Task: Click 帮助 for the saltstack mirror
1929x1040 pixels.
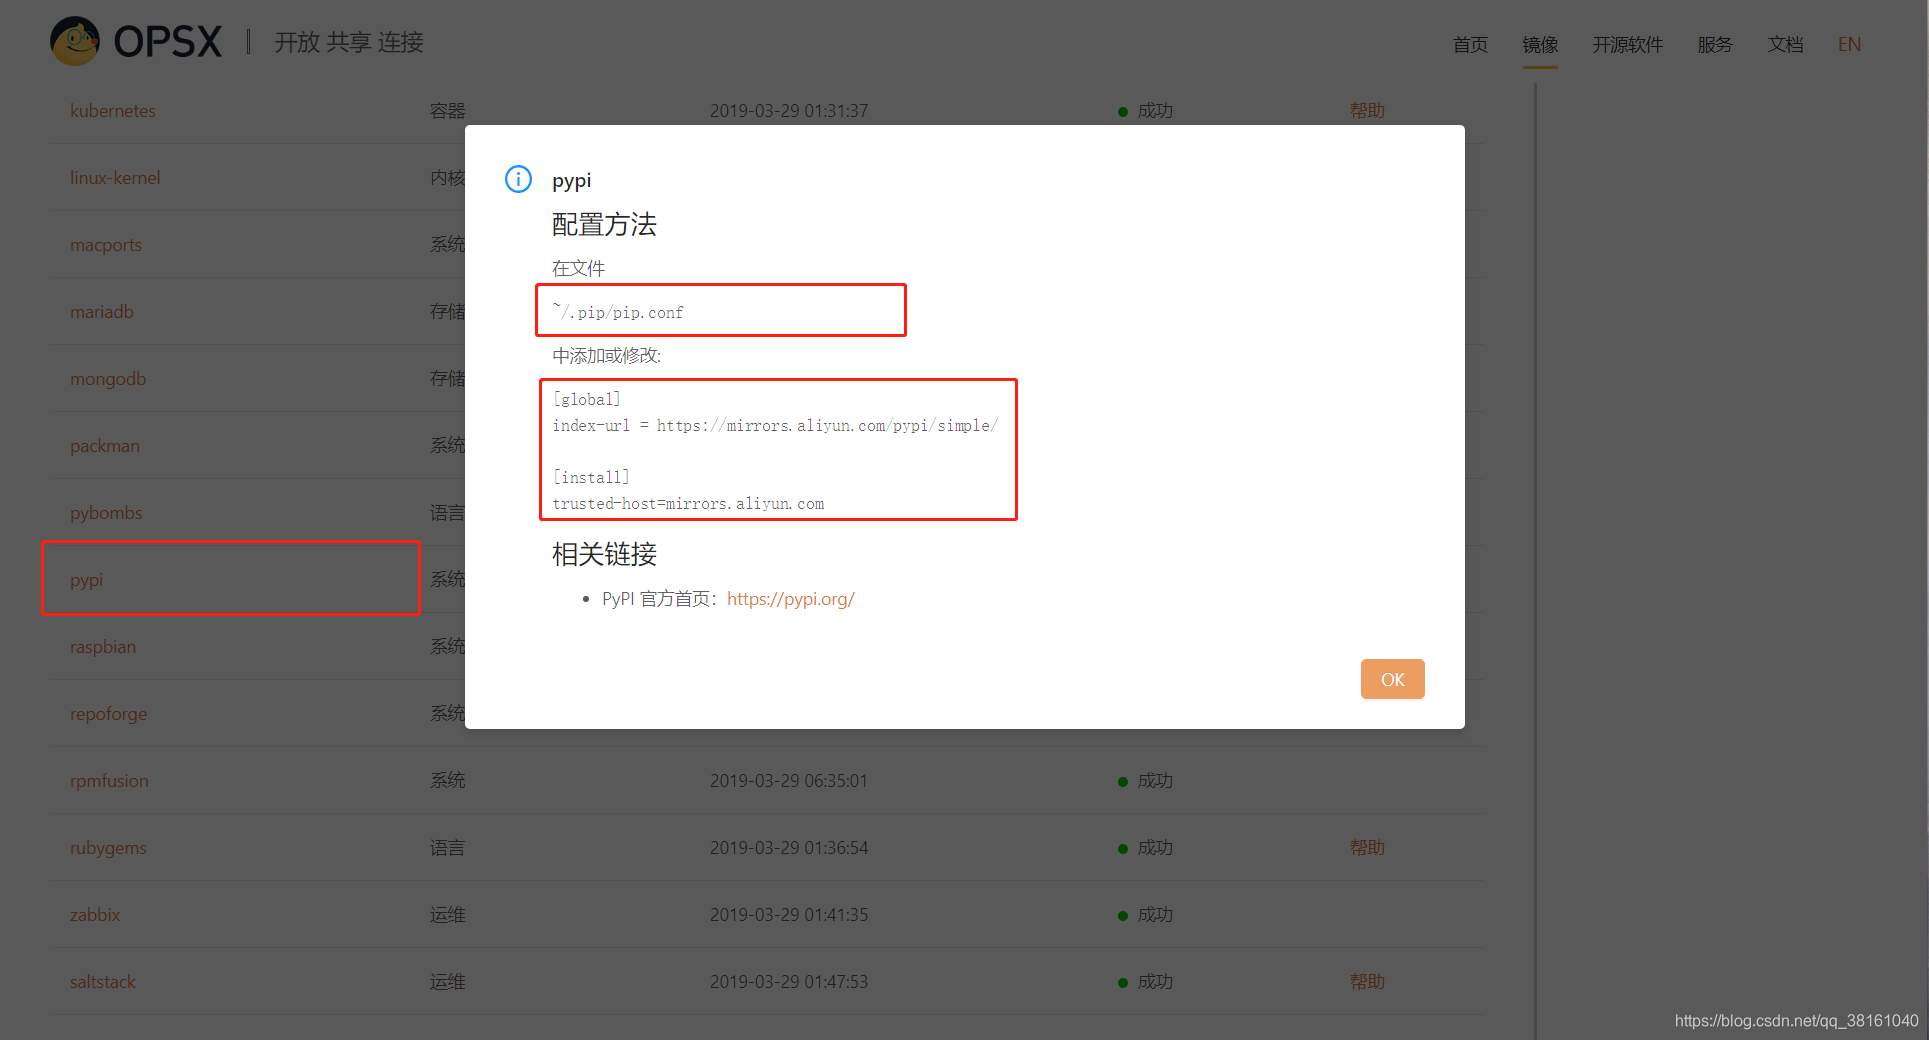Action: click(1367, 981)
